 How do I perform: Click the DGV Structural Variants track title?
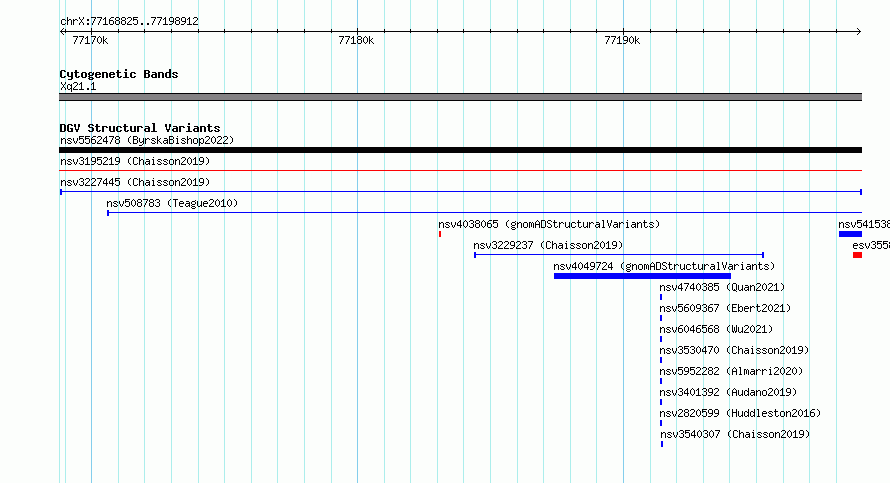pos(140,128)
